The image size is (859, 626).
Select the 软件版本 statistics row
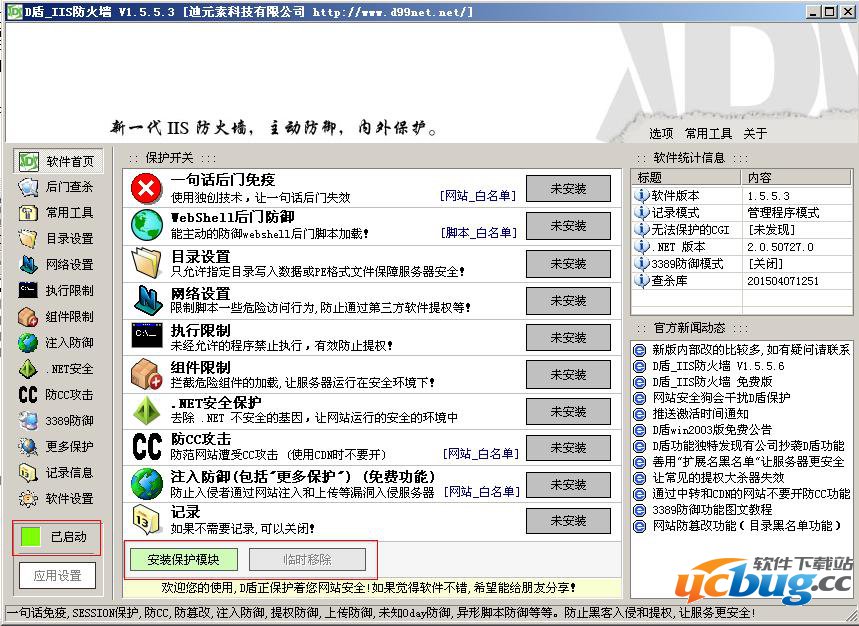click(x=742, y=196)
